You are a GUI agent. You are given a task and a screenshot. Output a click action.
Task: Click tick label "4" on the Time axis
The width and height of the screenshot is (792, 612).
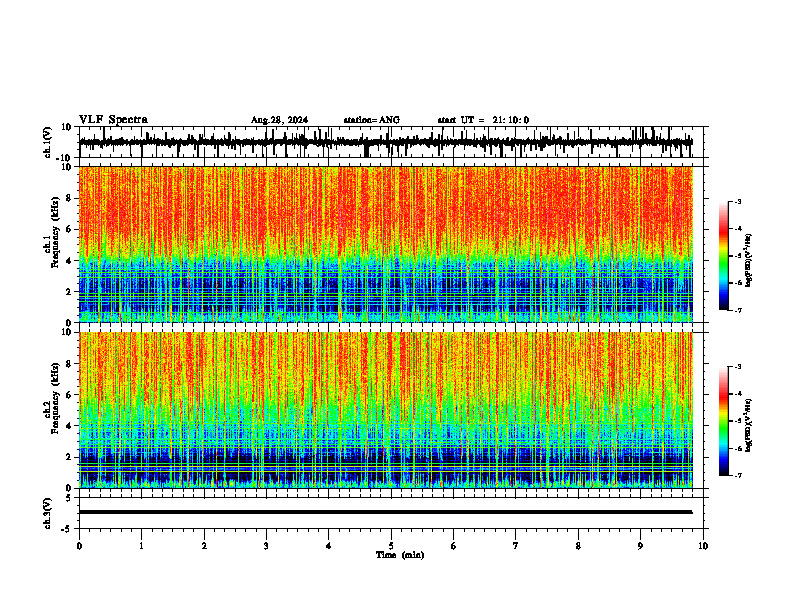click(x=329, y=546)
